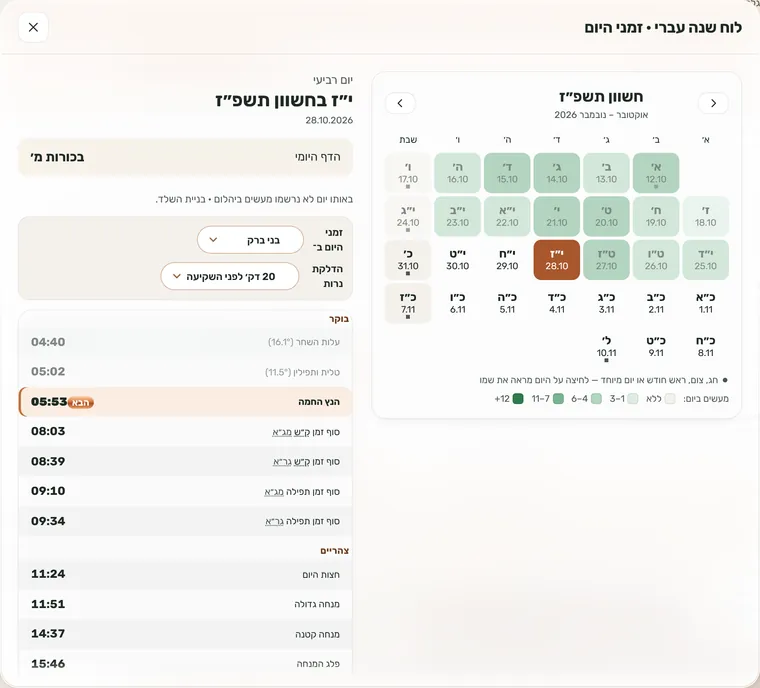
Task: Click the +12 darkest green legend swatch
Action: point(518,399)
